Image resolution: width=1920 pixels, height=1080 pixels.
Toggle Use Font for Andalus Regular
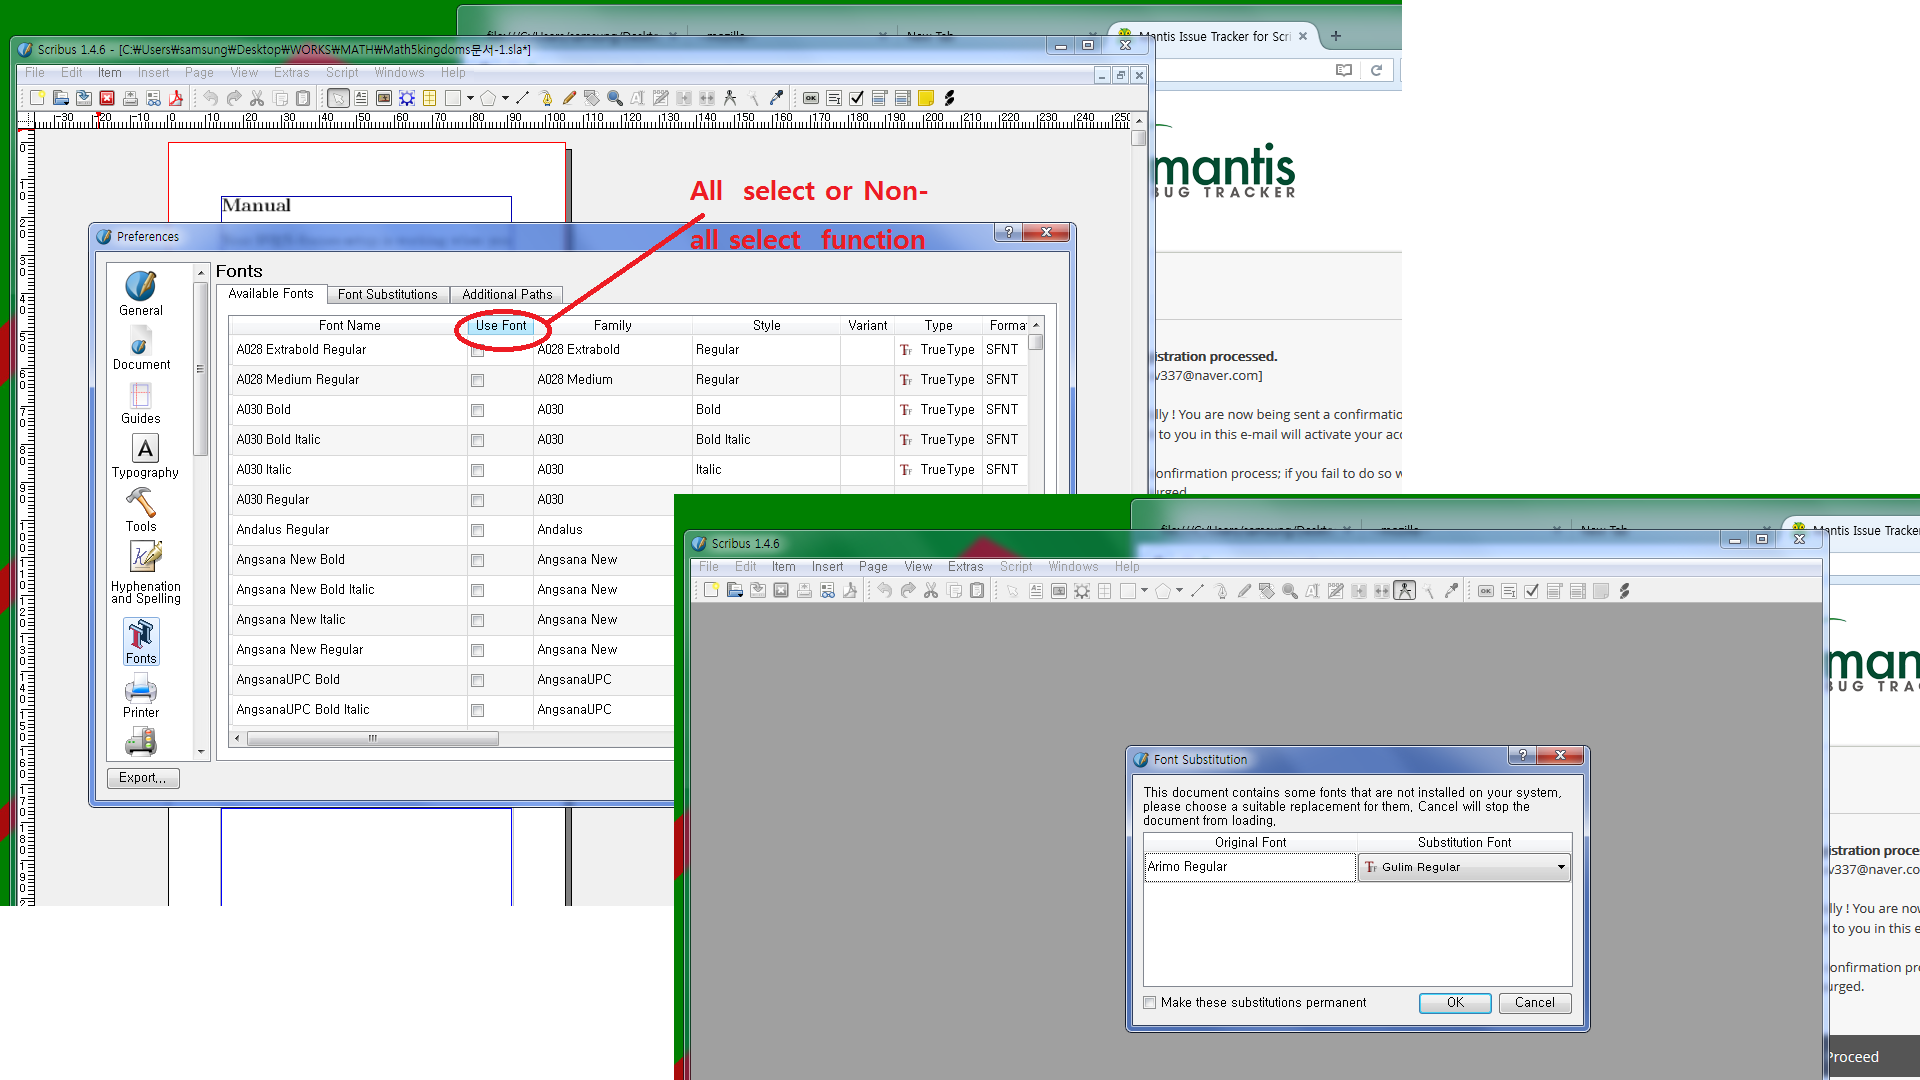tap(477, 530)
